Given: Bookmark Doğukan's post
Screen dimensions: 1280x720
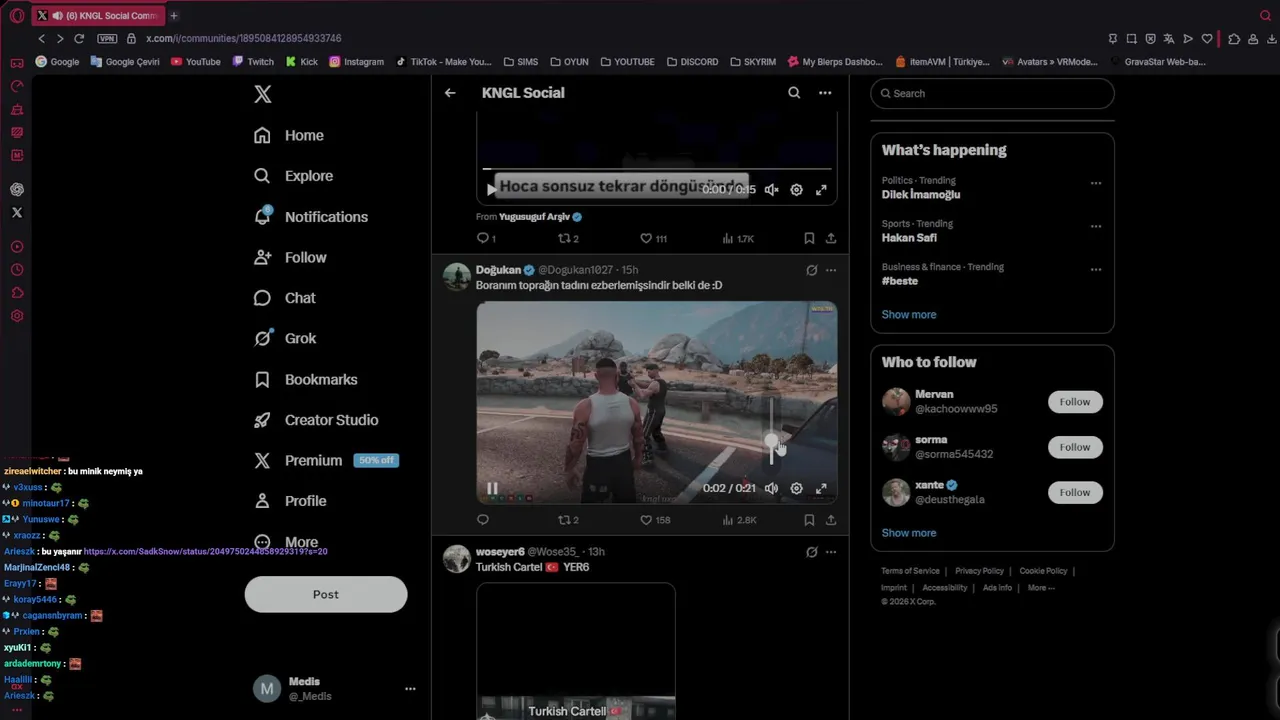Looking at the screenshot, I should point(809,520).
